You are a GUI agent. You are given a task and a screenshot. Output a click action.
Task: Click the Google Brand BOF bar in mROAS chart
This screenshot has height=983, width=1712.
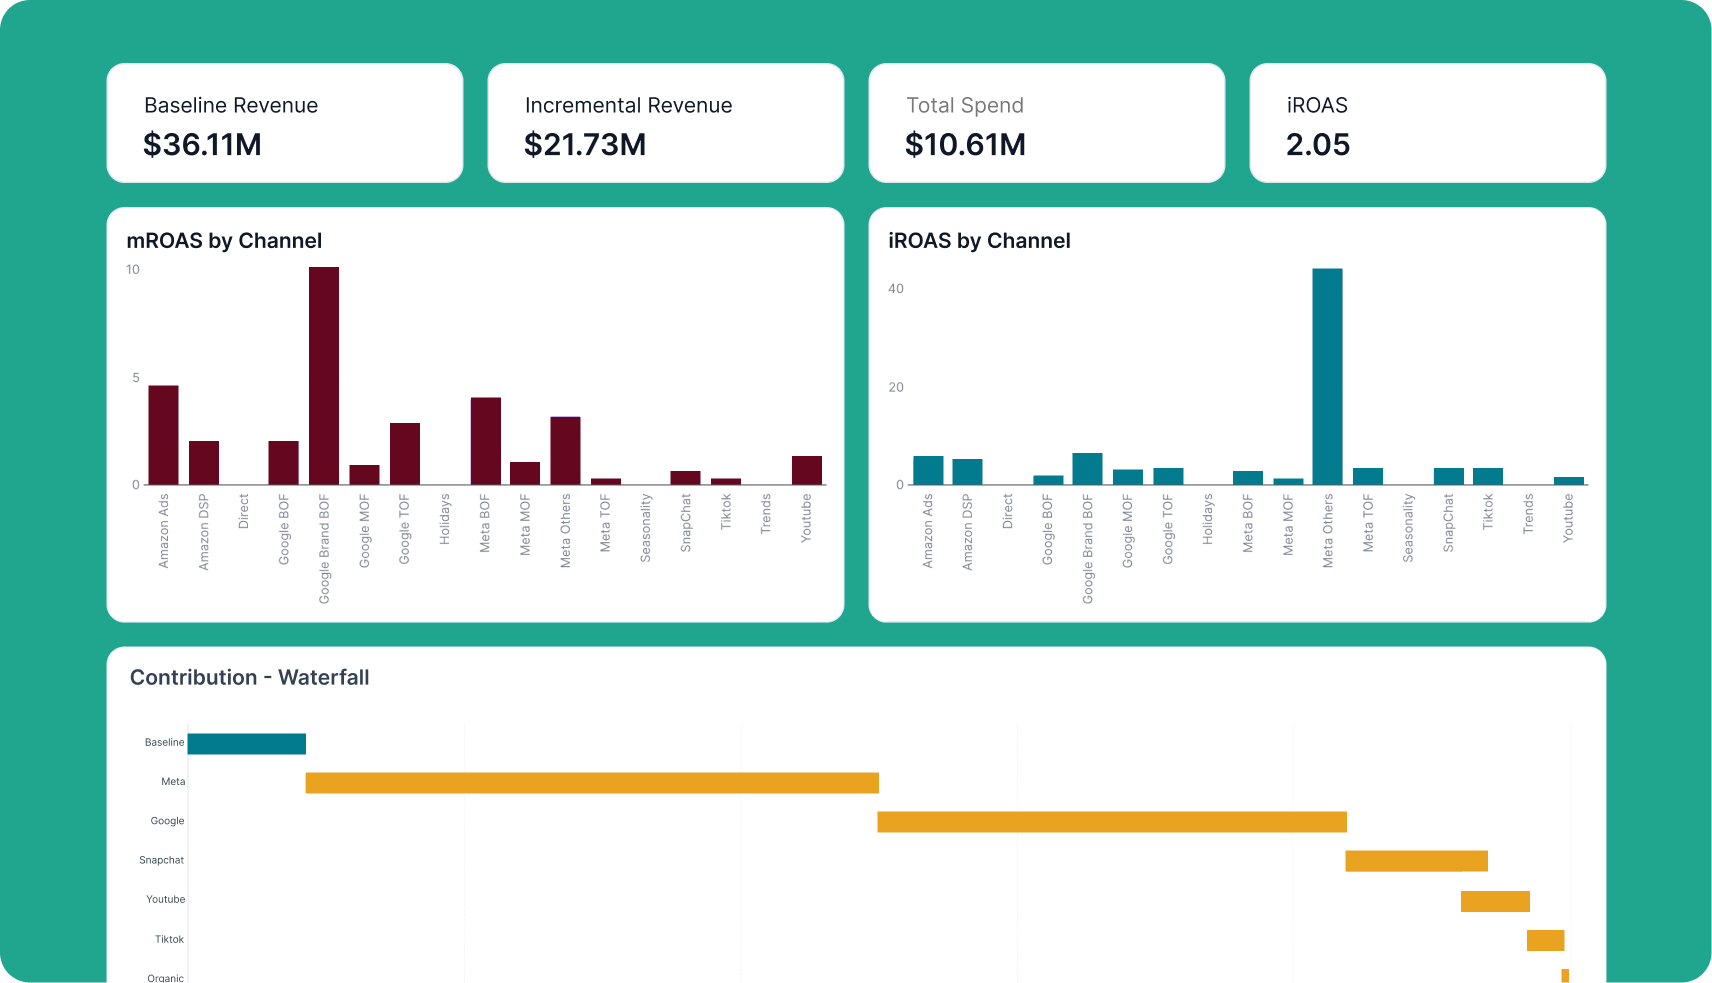click(324, 376)
